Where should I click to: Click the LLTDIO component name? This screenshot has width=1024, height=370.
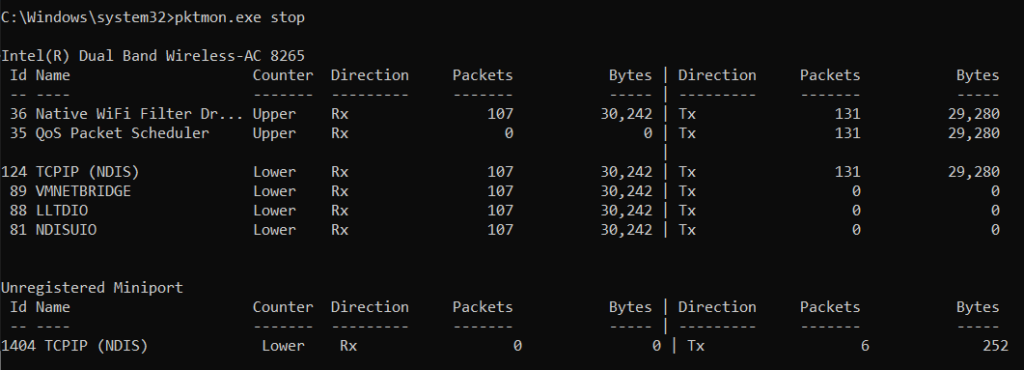click(x=61, y=211)
